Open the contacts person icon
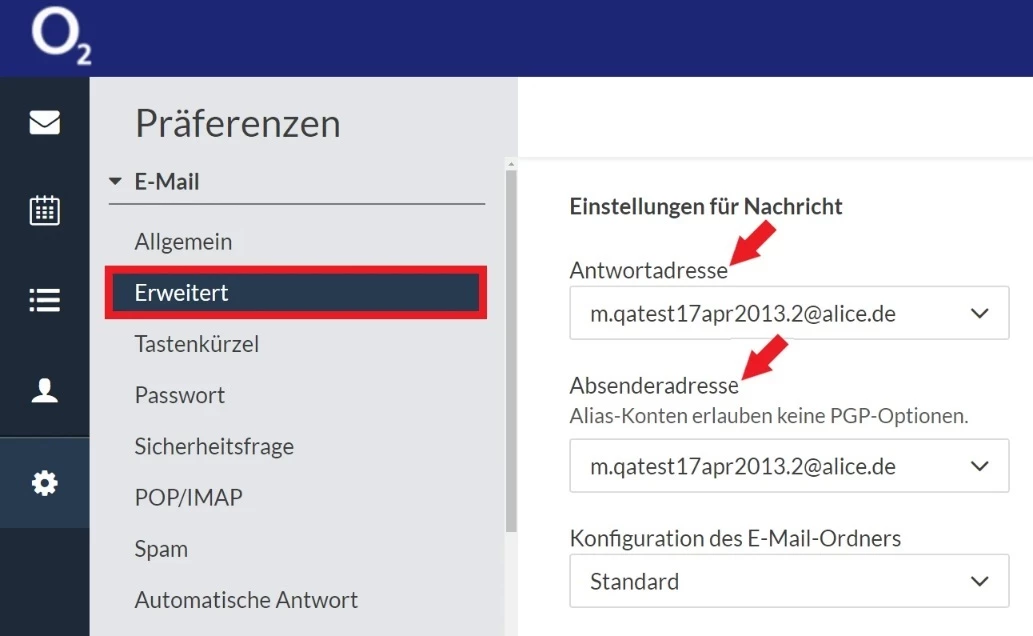This screenshot has height=636, width=1033. 44,390
